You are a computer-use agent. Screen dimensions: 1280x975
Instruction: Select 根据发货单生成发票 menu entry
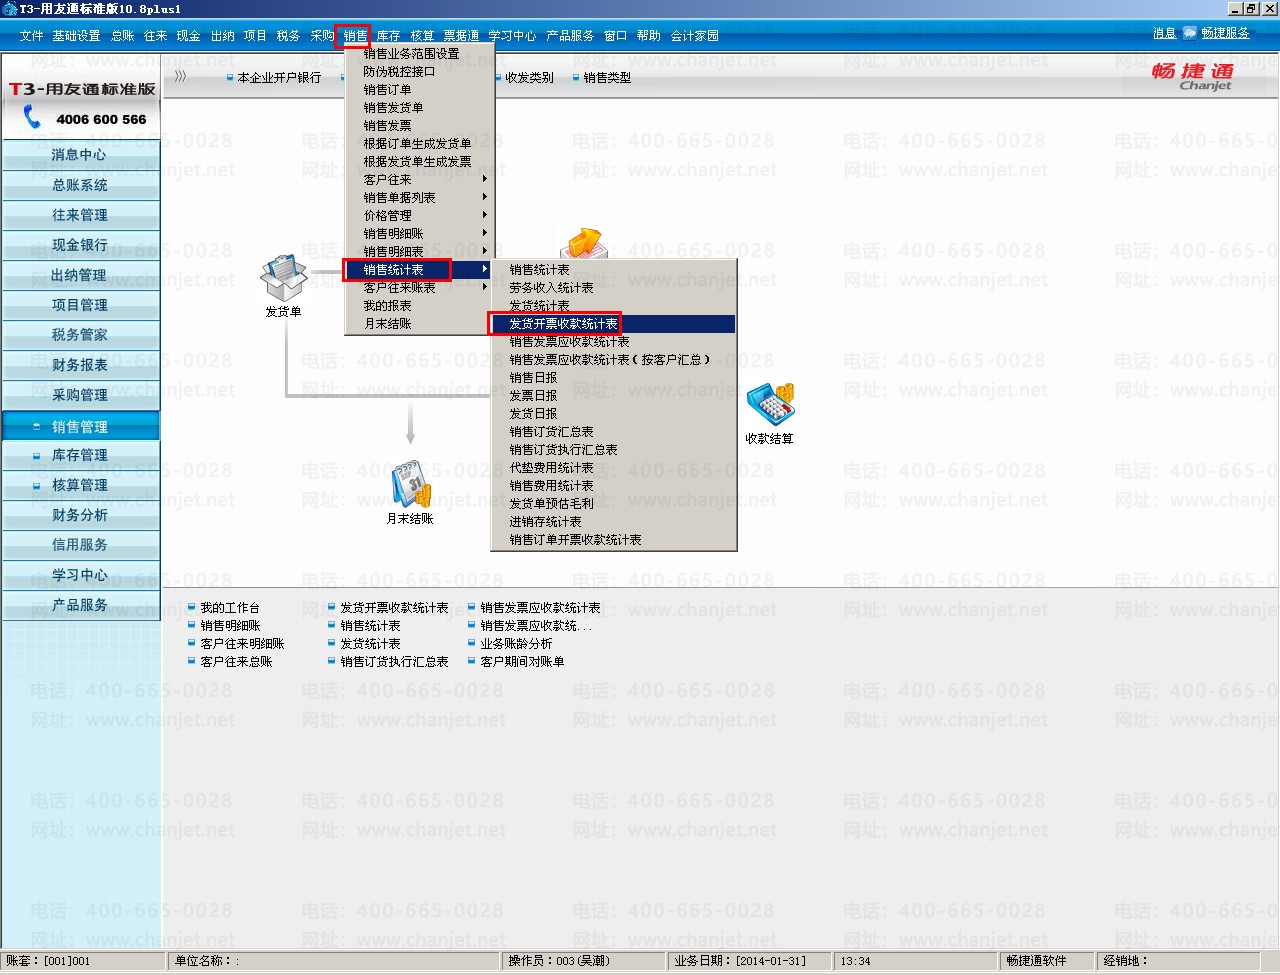click(x=417, y=162)
